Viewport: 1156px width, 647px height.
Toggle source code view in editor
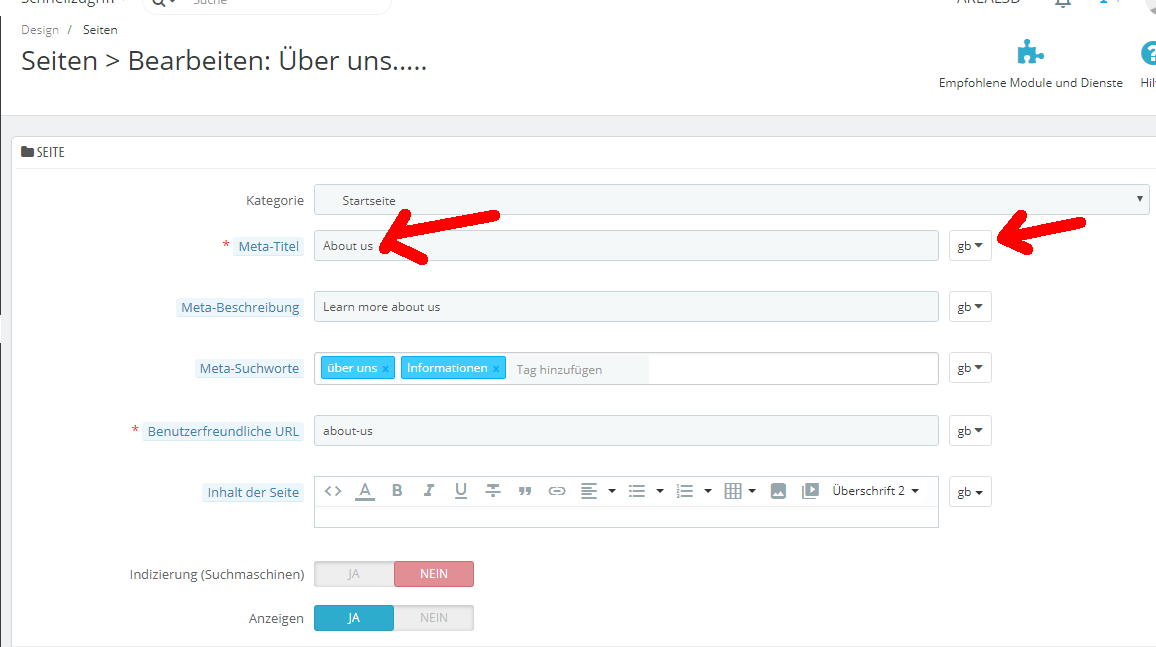pyautogui.click(x=332, y=491)
